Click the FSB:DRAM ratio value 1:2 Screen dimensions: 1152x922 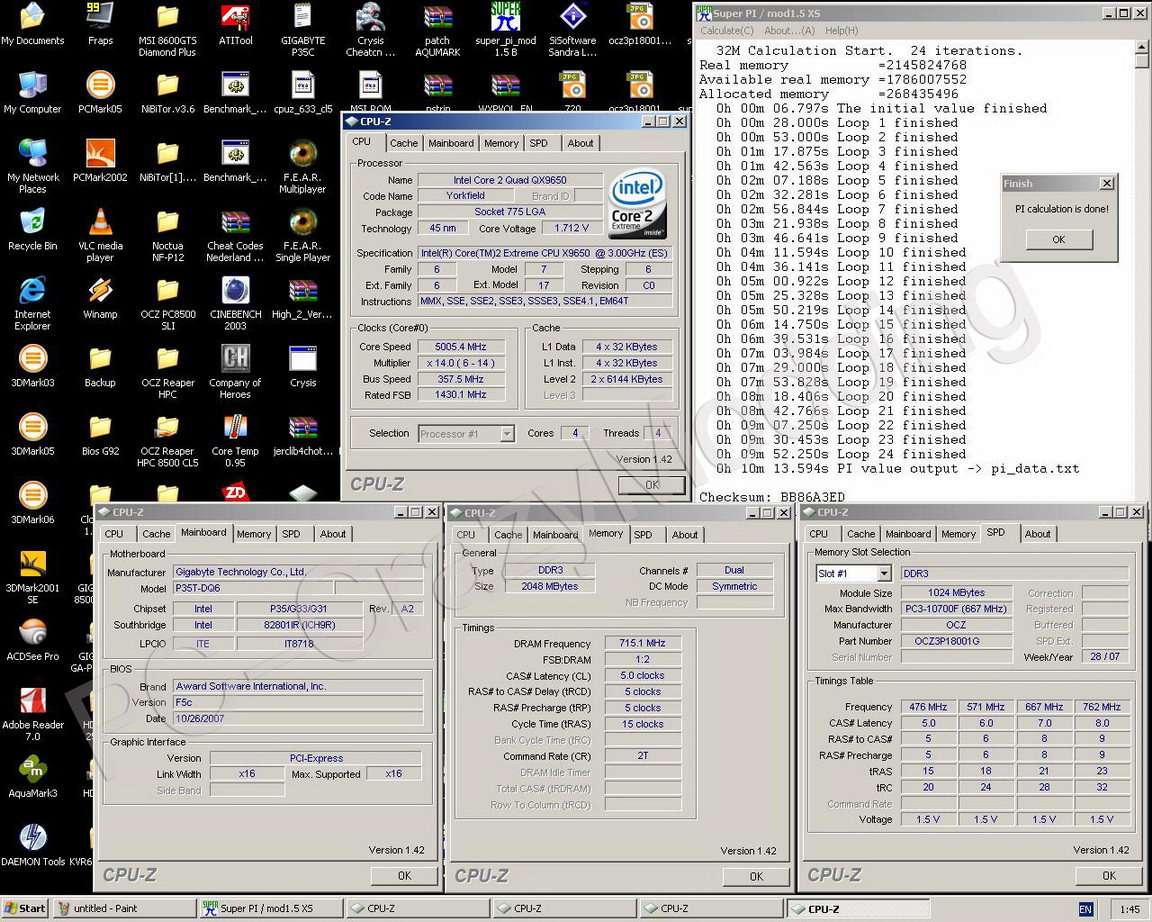point(642,659)
